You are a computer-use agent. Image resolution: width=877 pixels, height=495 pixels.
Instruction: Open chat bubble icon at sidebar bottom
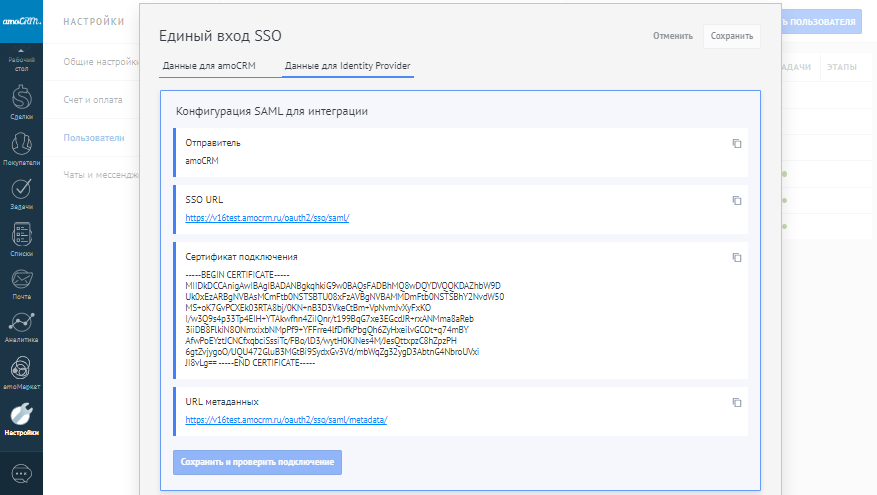point(21,472)
